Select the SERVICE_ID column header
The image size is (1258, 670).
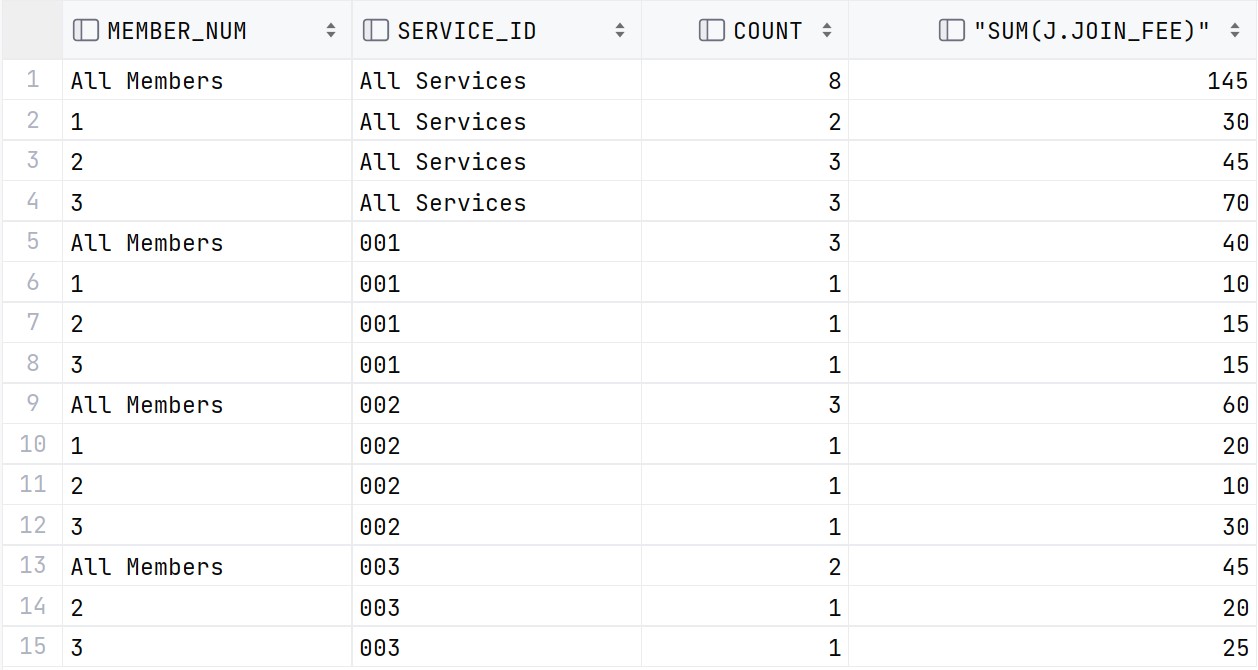(497, 30)
